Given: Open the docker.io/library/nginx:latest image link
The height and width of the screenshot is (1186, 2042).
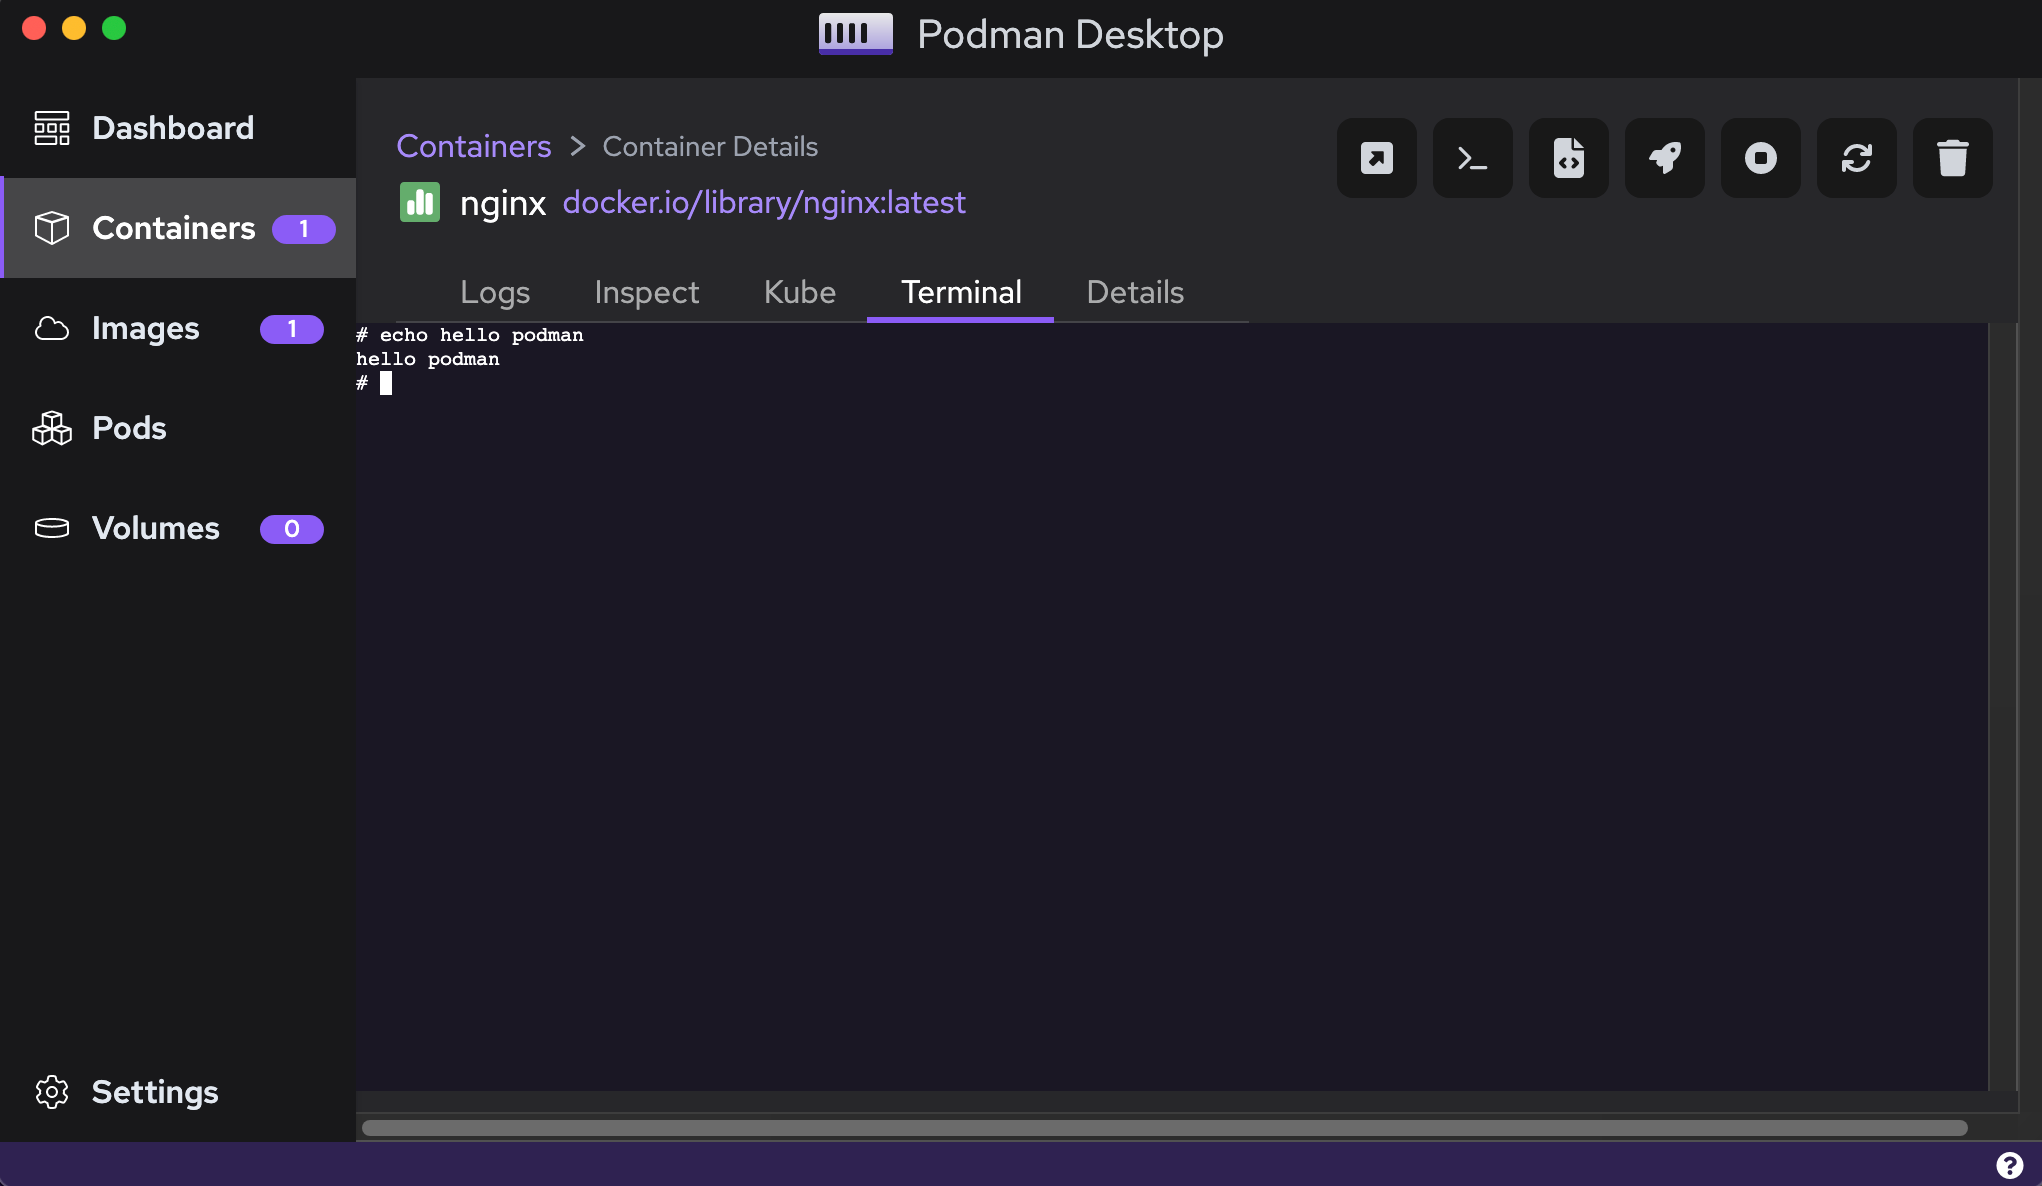Looking at the screenshot, I should click(x=764, y=202).
